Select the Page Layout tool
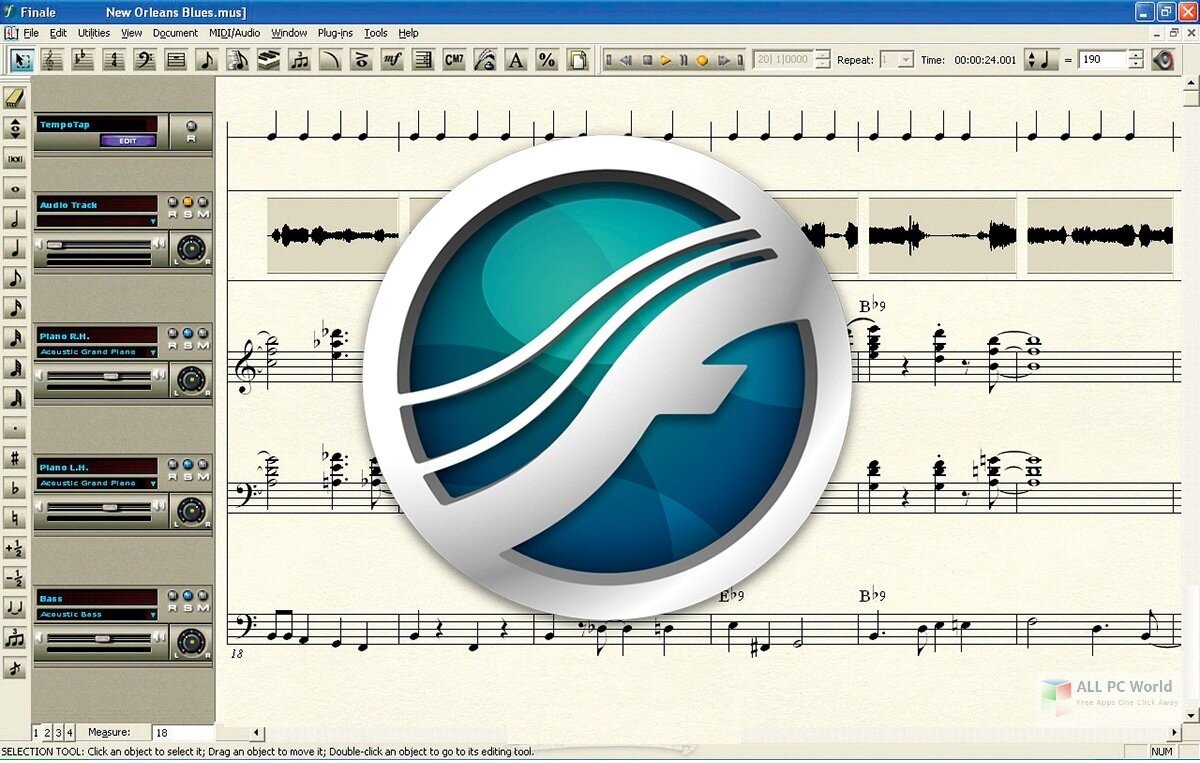The height and width of the screenshot is (763, 1200). tap(579, 60)
